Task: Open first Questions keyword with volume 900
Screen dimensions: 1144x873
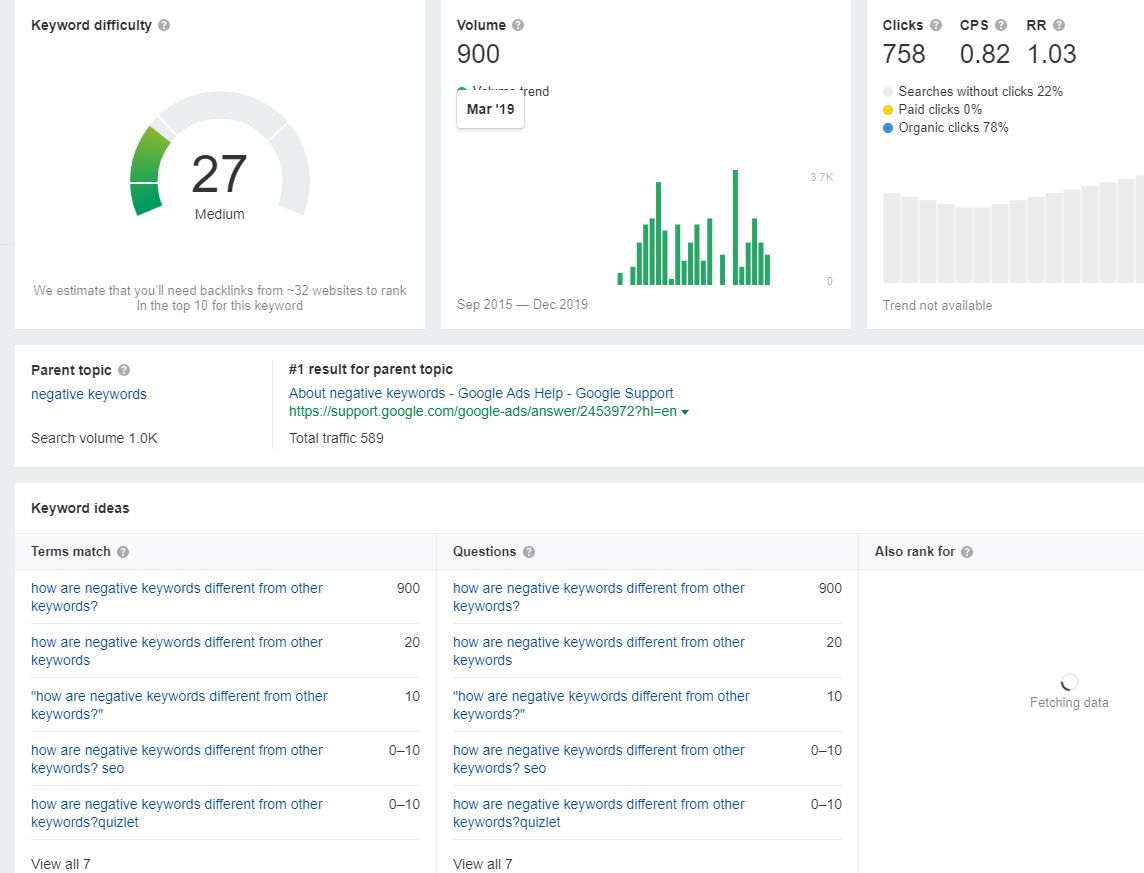Action: coord(598,597)
